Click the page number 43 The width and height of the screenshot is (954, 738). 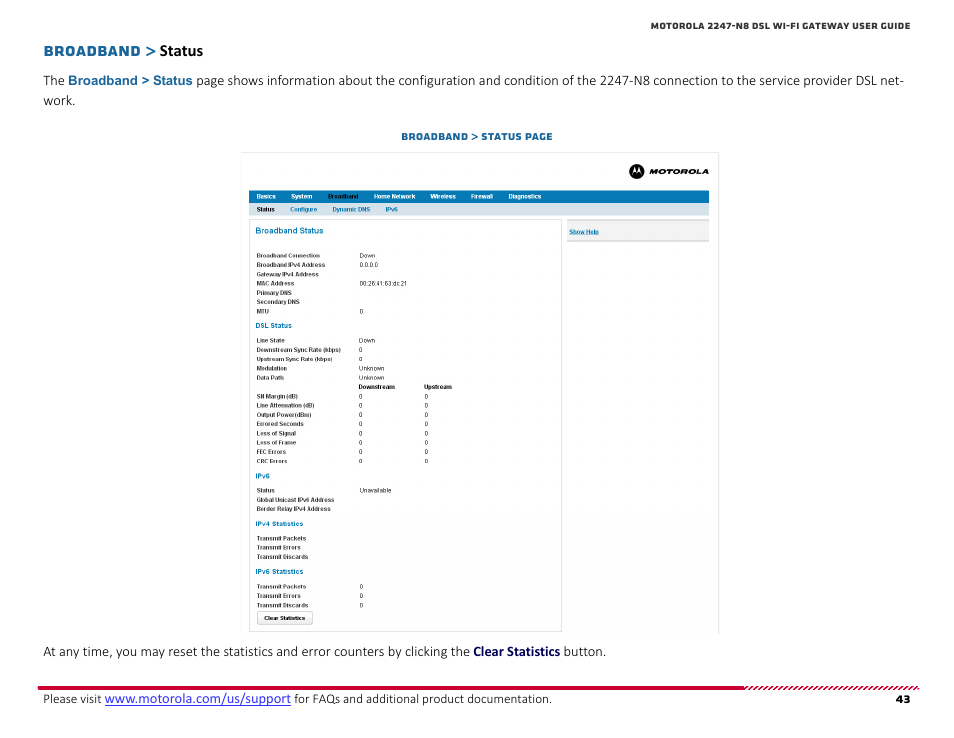coord(903,700)
